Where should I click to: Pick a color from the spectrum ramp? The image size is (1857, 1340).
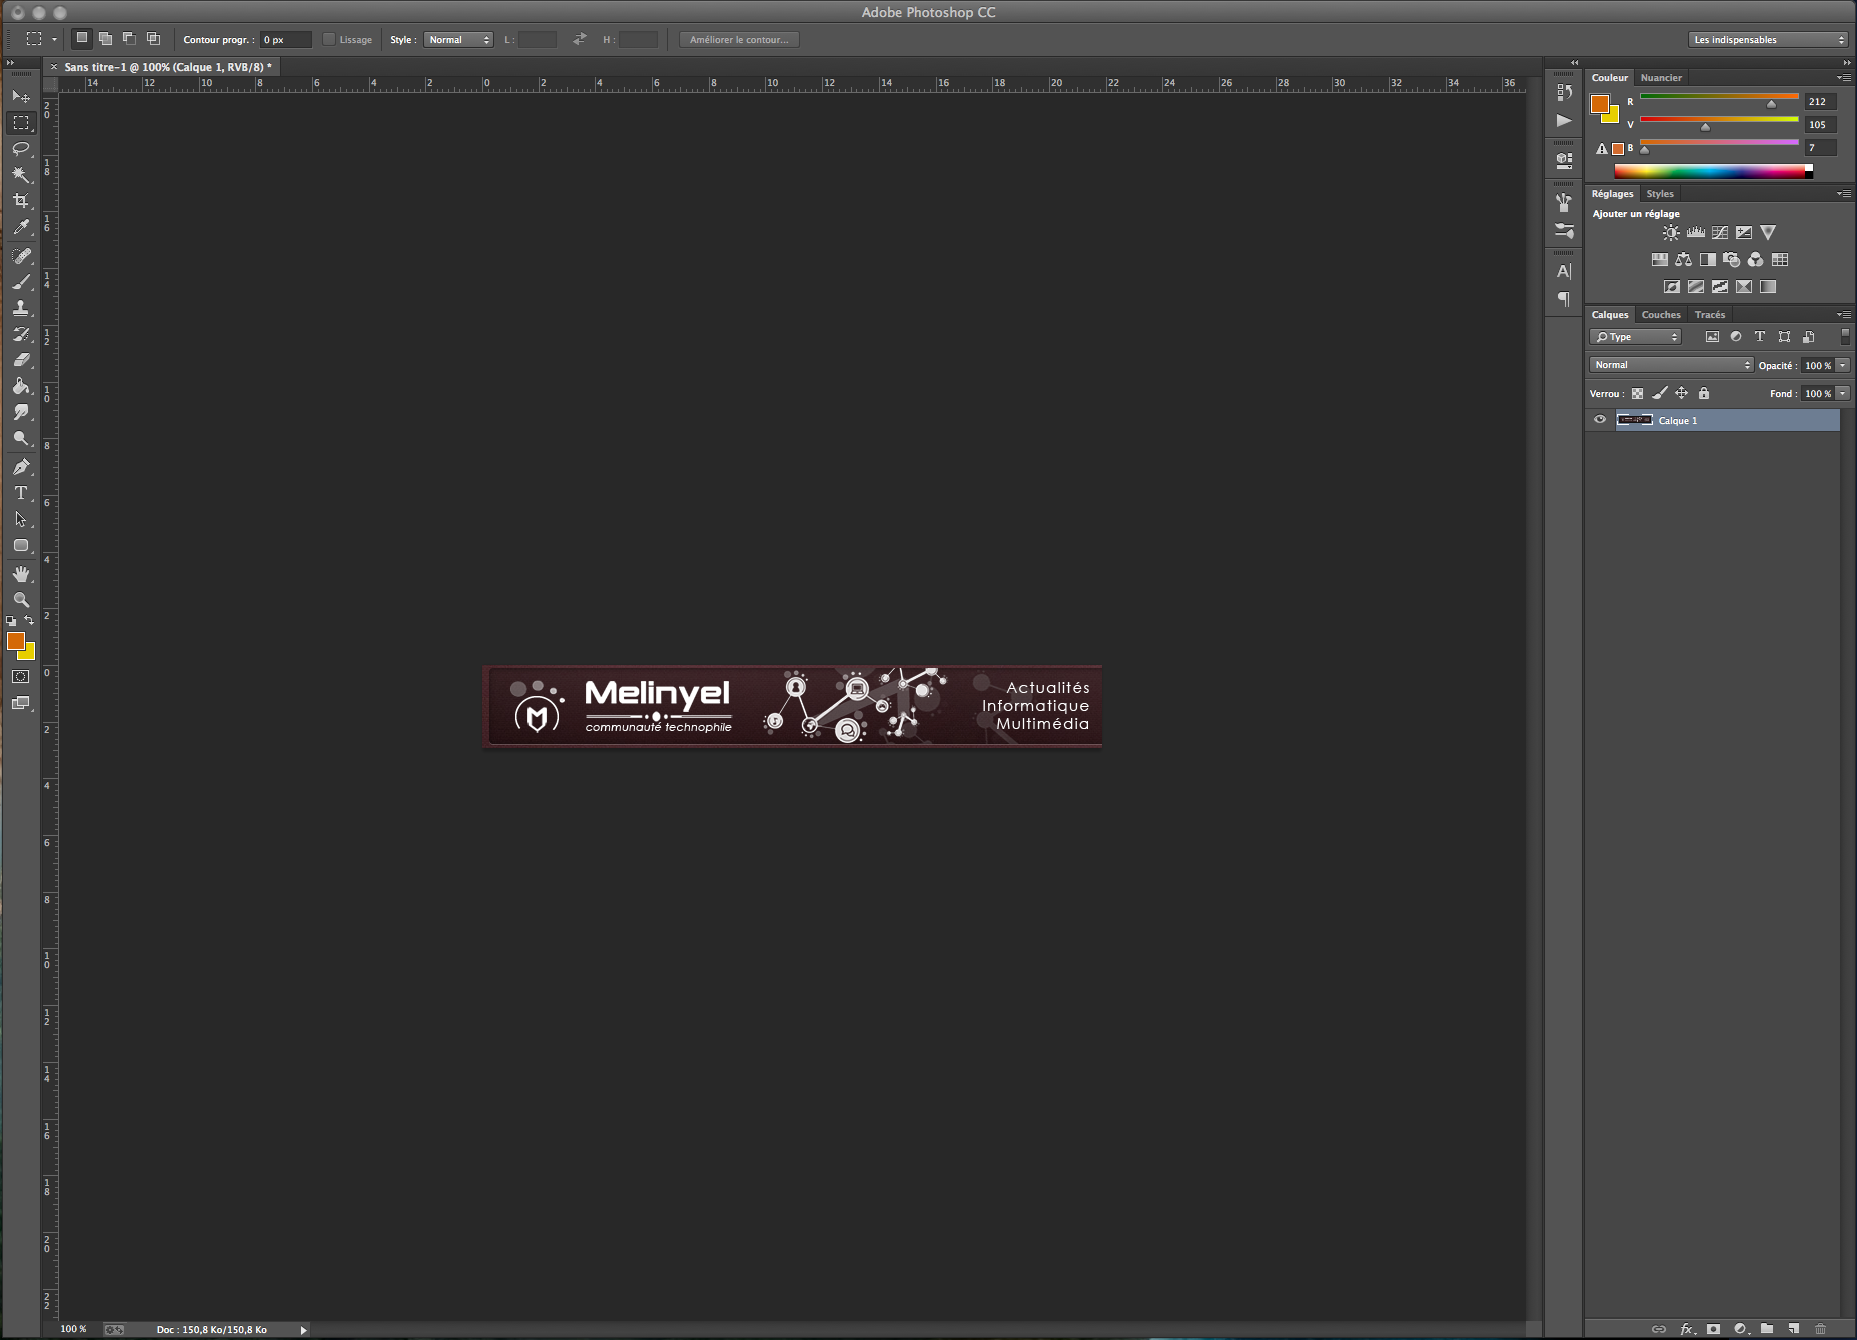click(1713, 171)
